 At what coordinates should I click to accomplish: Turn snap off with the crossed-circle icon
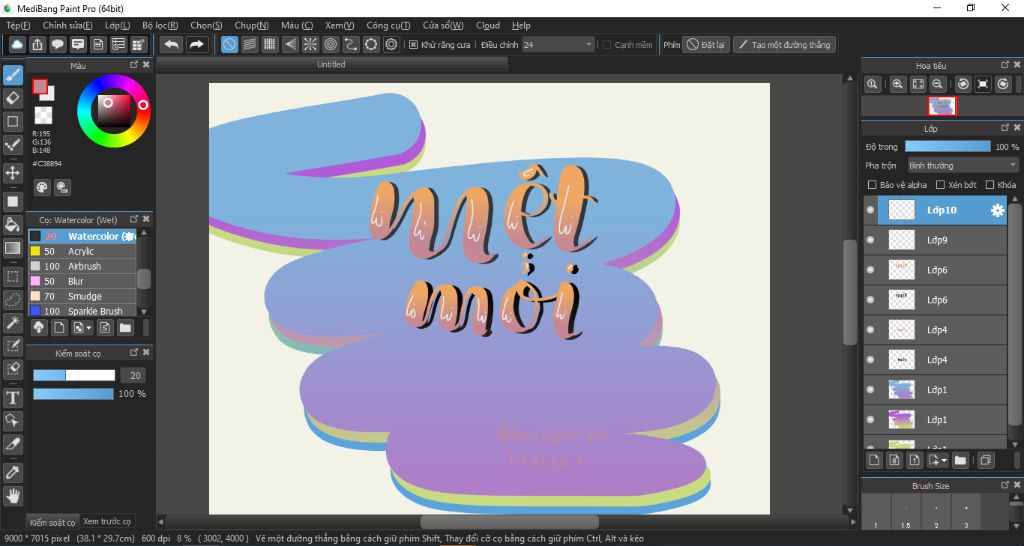point(229,44)
